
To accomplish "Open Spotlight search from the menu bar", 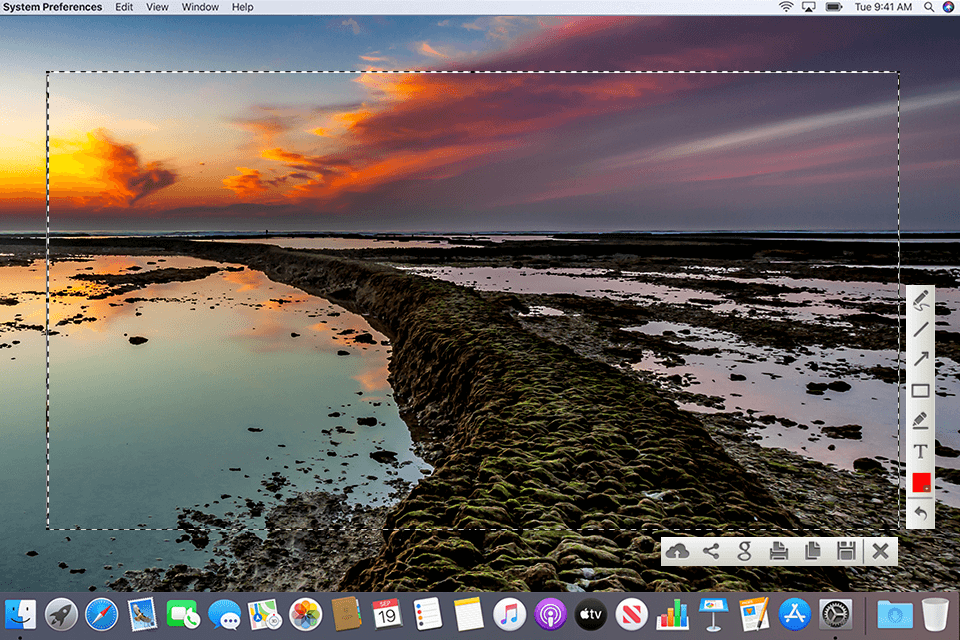I will (x=930, y=7).
